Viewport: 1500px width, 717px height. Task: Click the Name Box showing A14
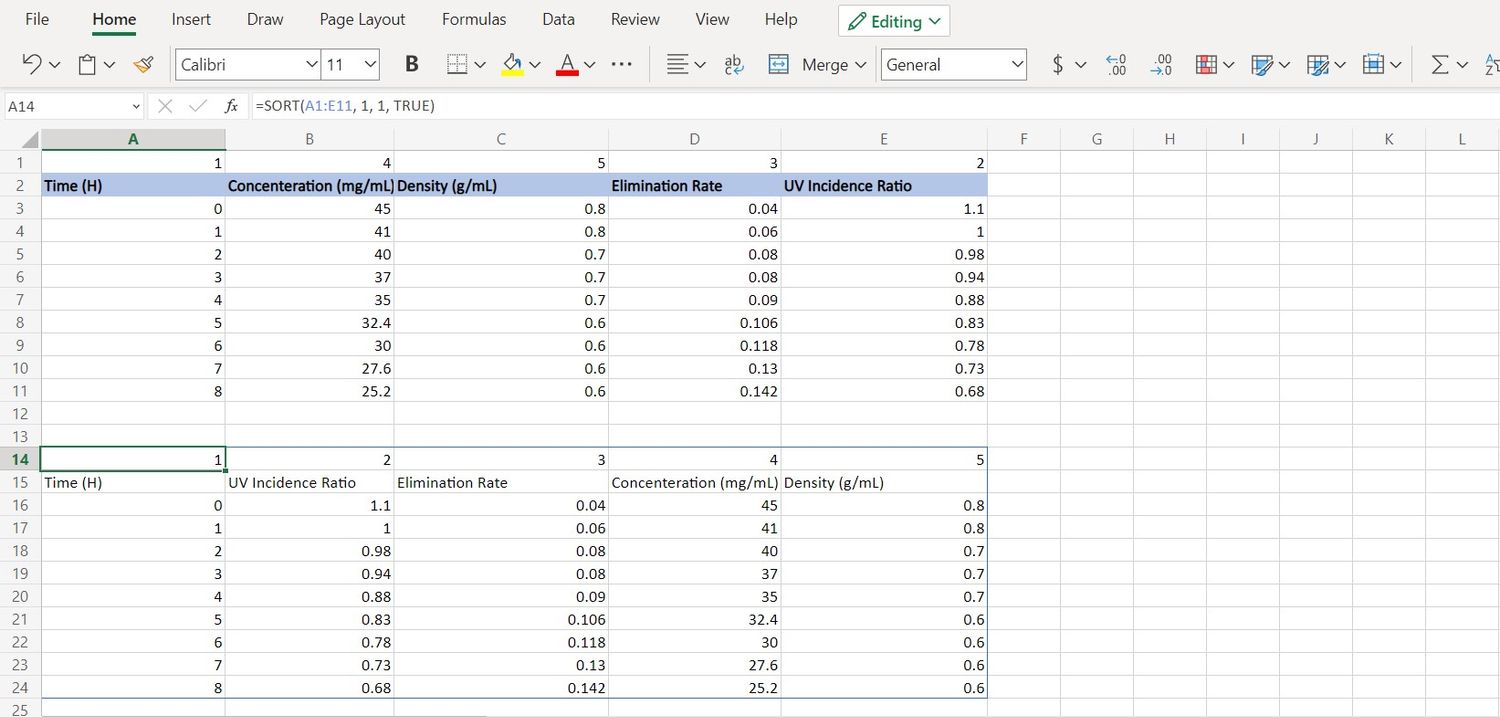click(x=76, y=105)
